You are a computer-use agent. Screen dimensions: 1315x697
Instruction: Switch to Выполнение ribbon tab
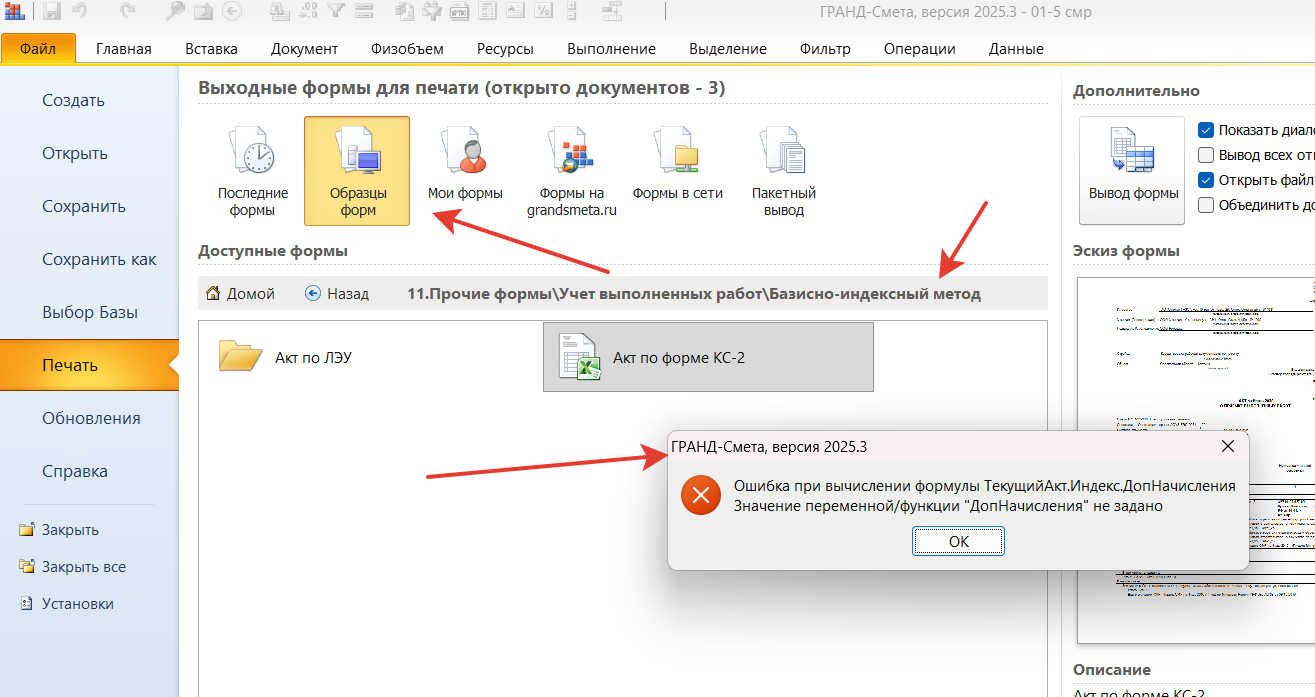pyautogui.click(x=611, y=48)
